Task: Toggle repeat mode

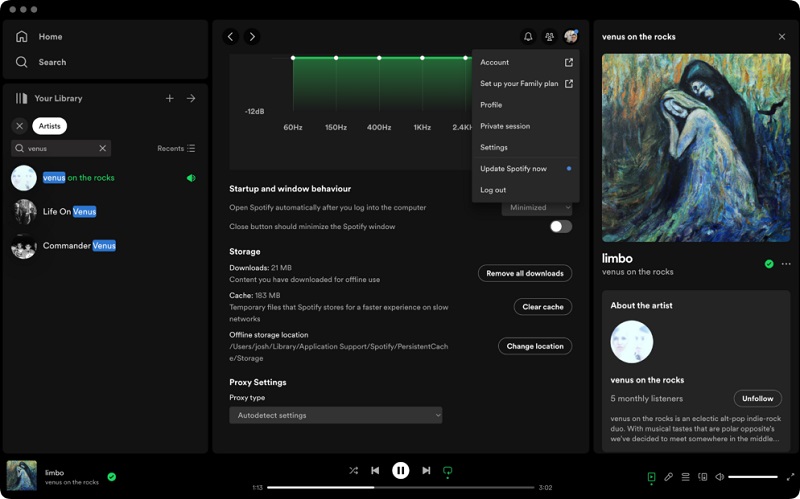Action: click(x=447, y=470)
